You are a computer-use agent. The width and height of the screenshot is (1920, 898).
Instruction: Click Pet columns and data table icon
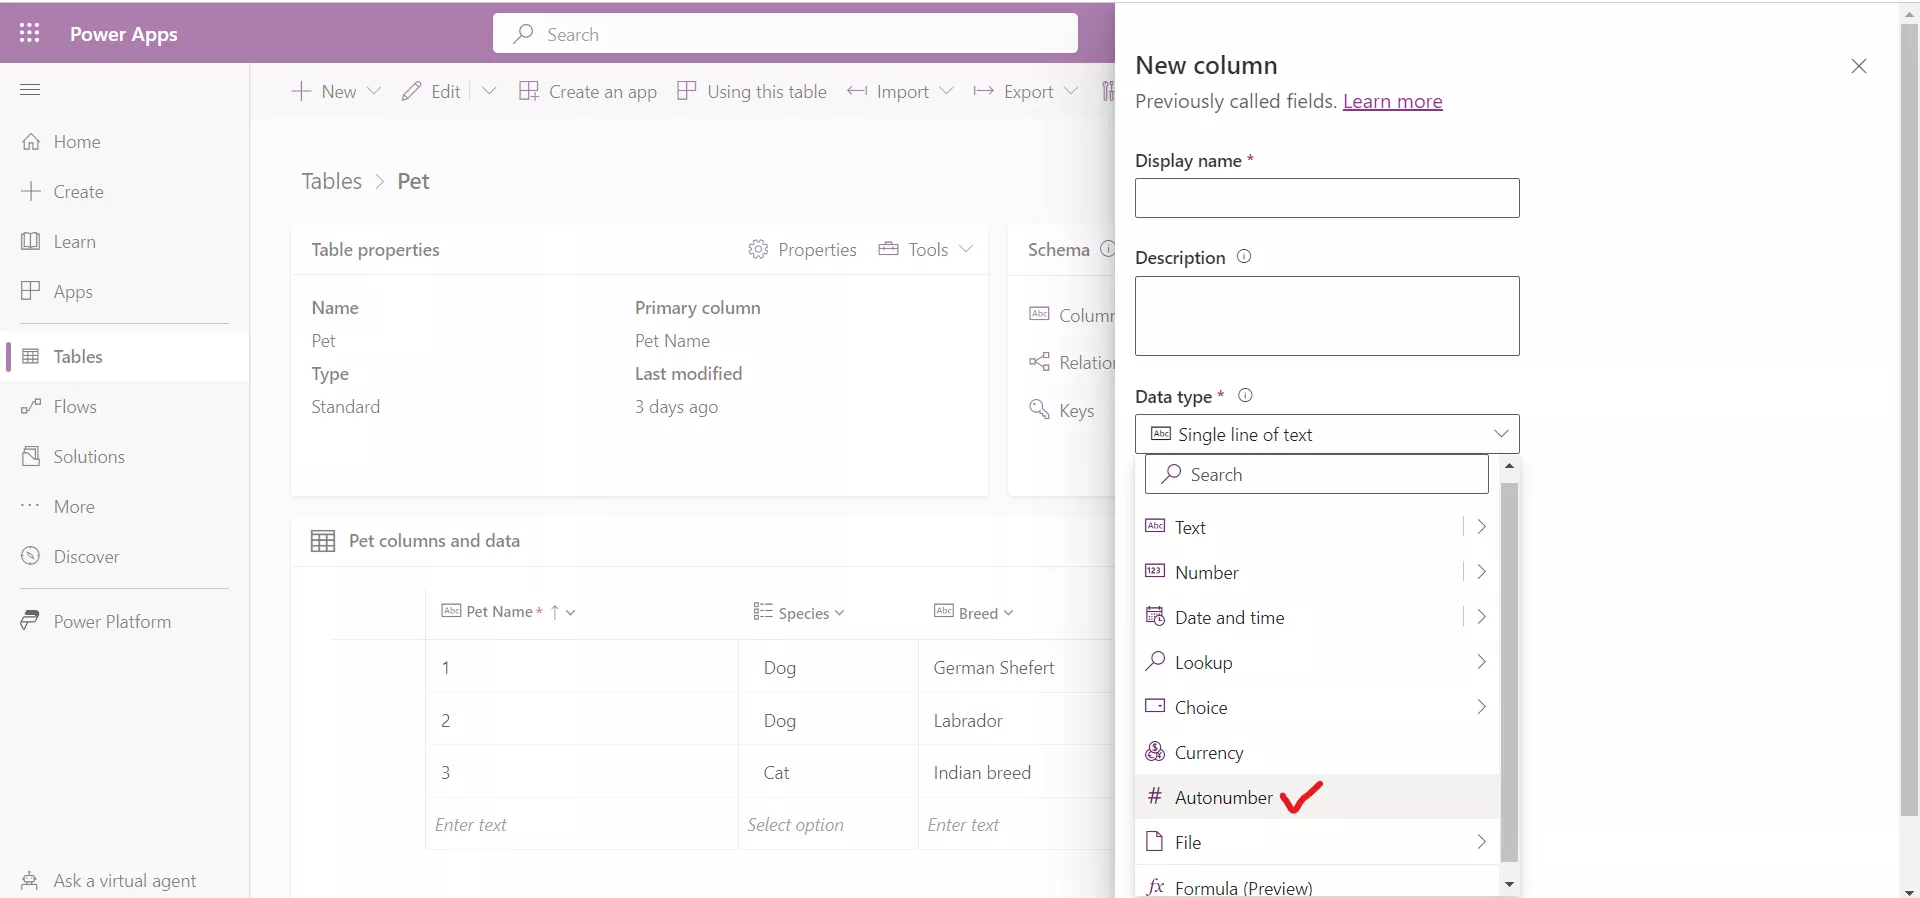323,542
